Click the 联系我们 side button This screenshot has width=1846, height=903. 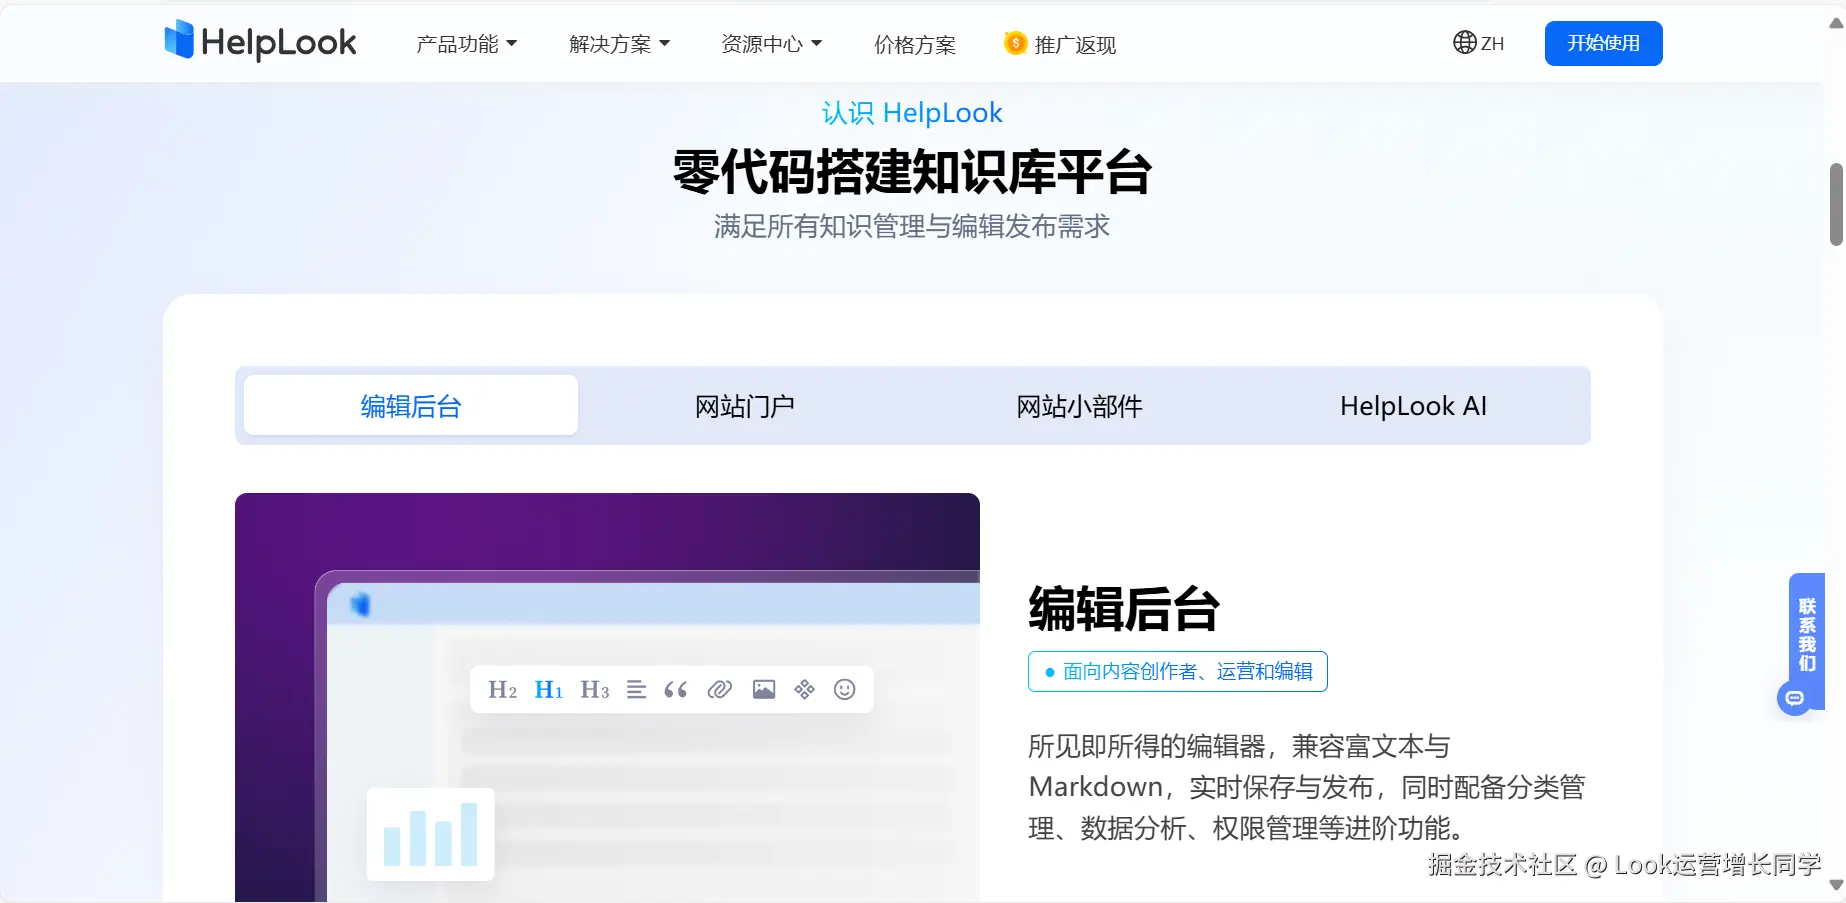1807,635
